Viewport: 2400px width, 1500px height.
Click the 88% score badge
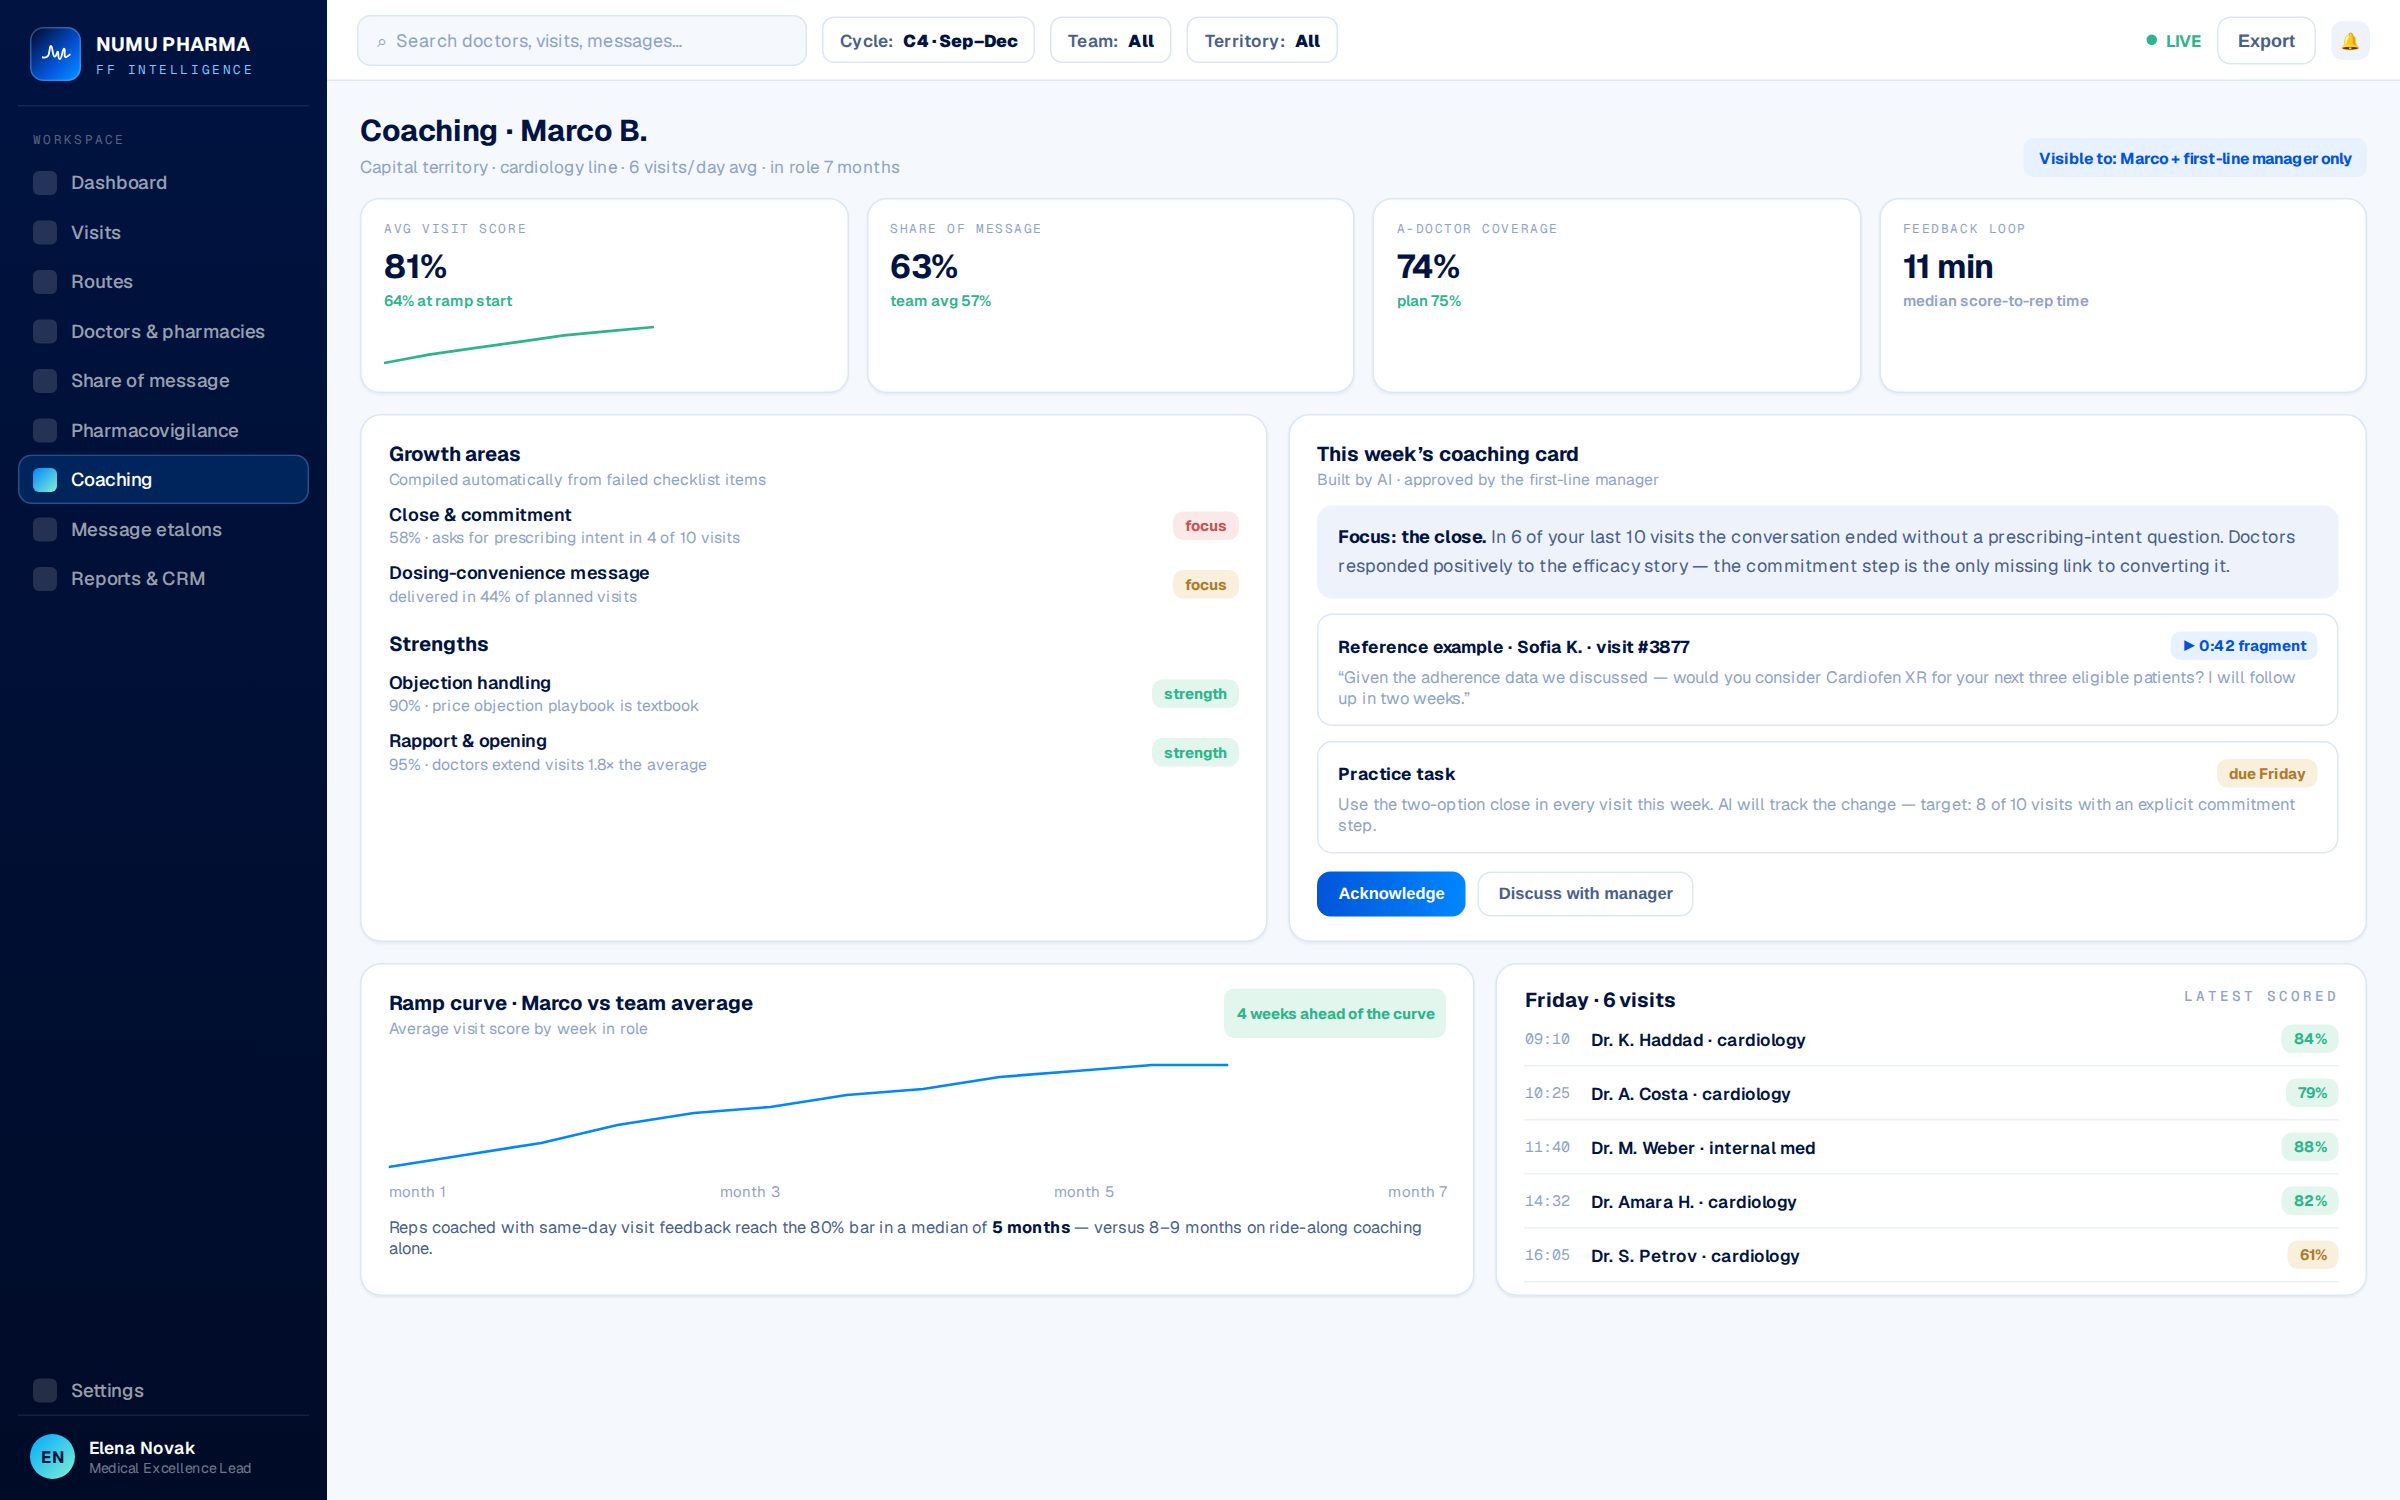[x=2310, y=1147]
